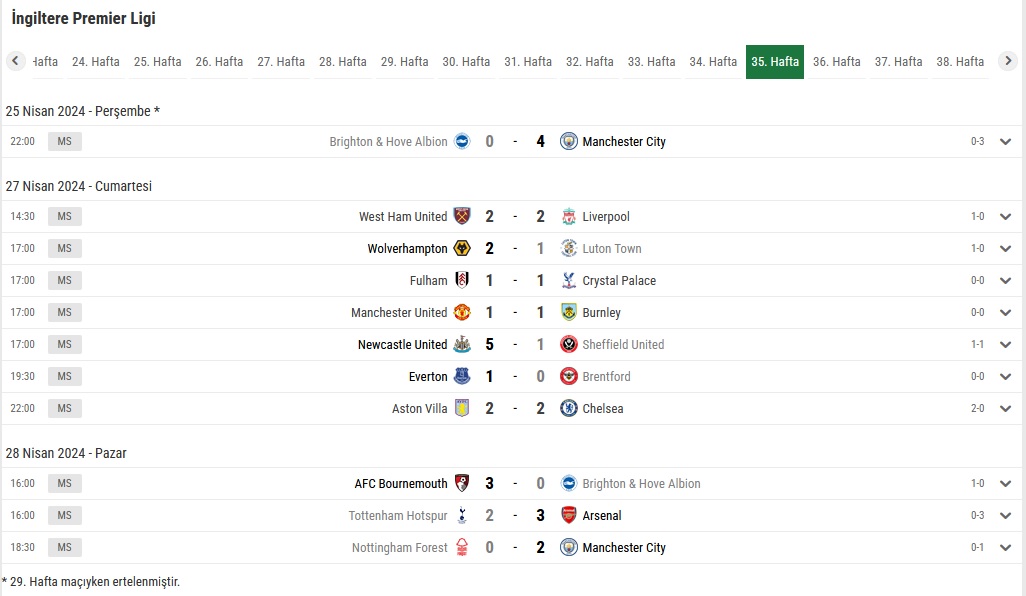Viewport: 1026px width, 596px height.
Task: Click the Chelsea club crest
Action: coord(569,408)
